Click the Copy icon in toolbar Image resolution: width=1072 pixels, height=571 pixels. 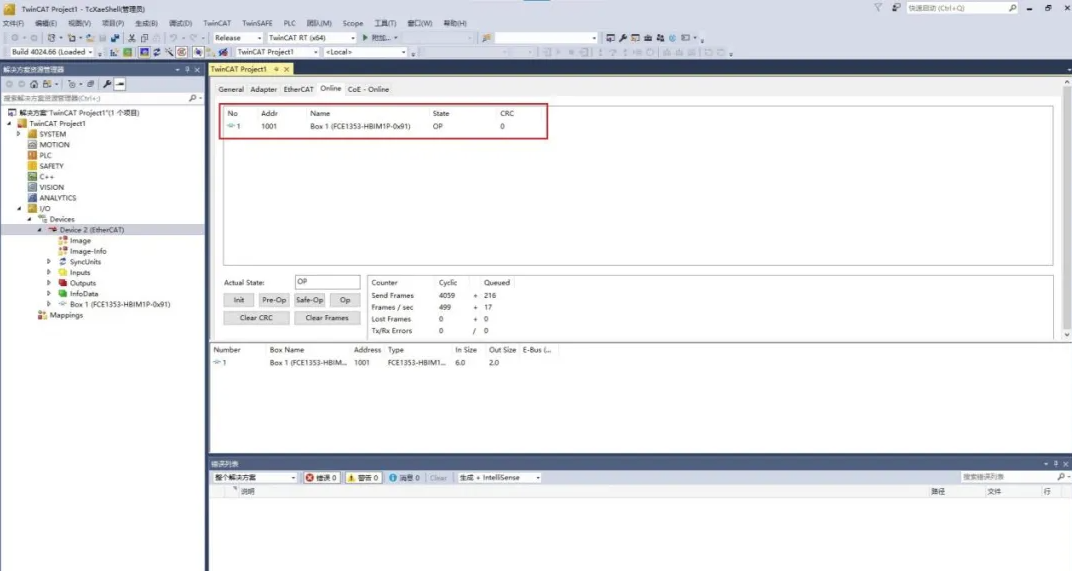144,38
